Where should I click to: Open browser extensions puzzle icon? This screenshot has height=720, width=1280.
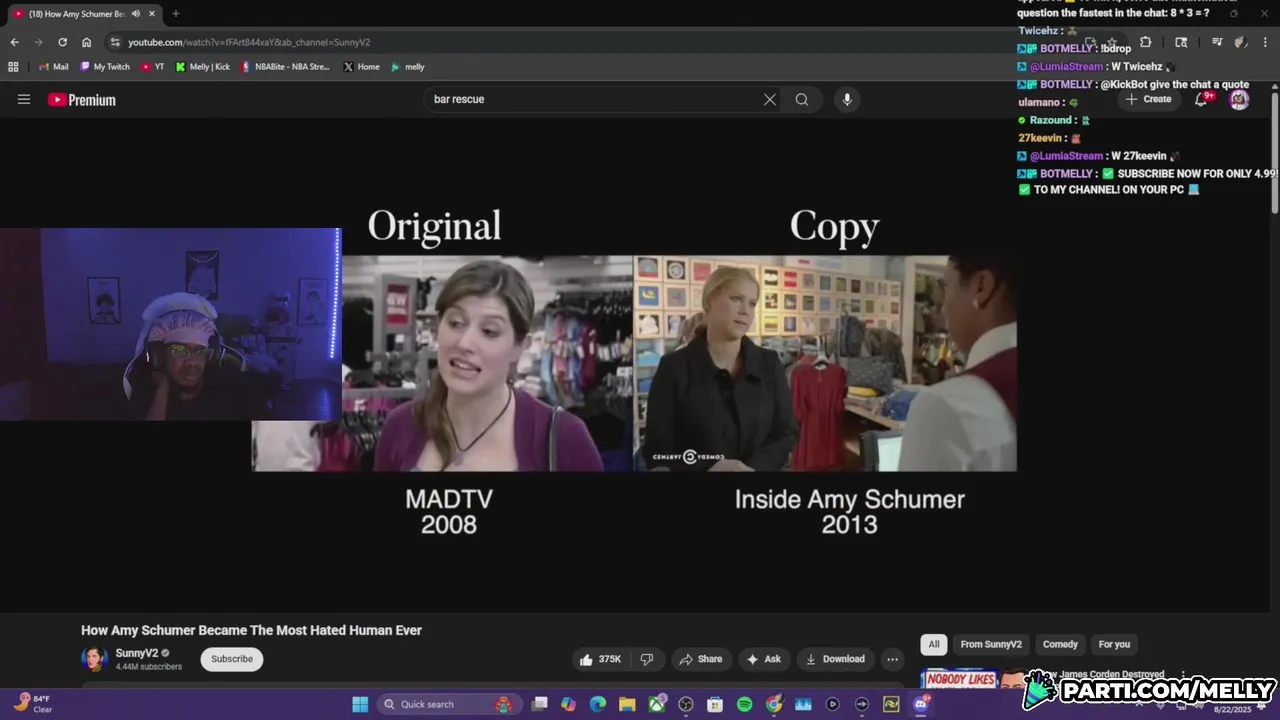click(1146, 42)
